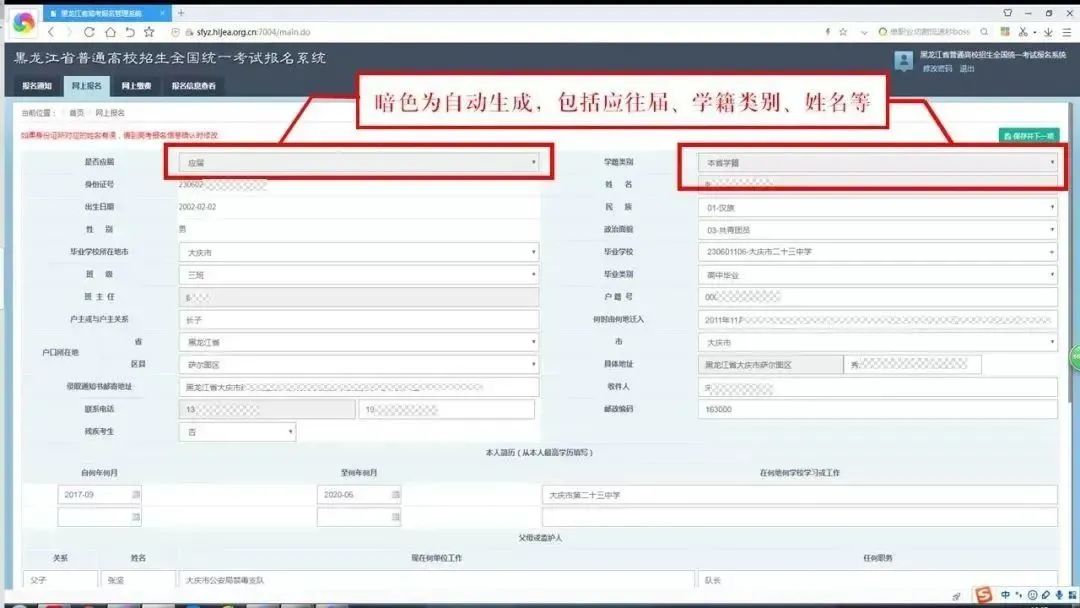Expand the 民族 dropdown showing 01-汉族
The width and height of the screenshot is (1080, 608).
(877, 207)
